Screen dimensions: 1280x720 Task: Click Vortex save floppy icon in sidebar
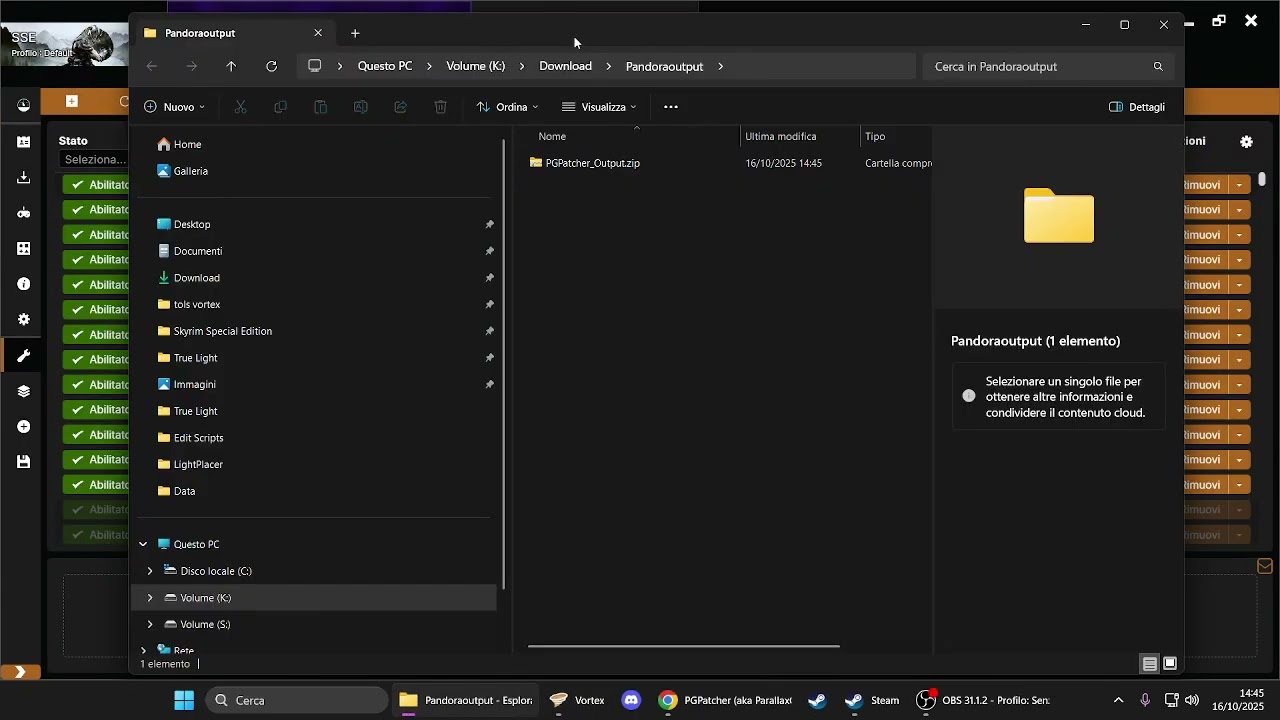23,462
